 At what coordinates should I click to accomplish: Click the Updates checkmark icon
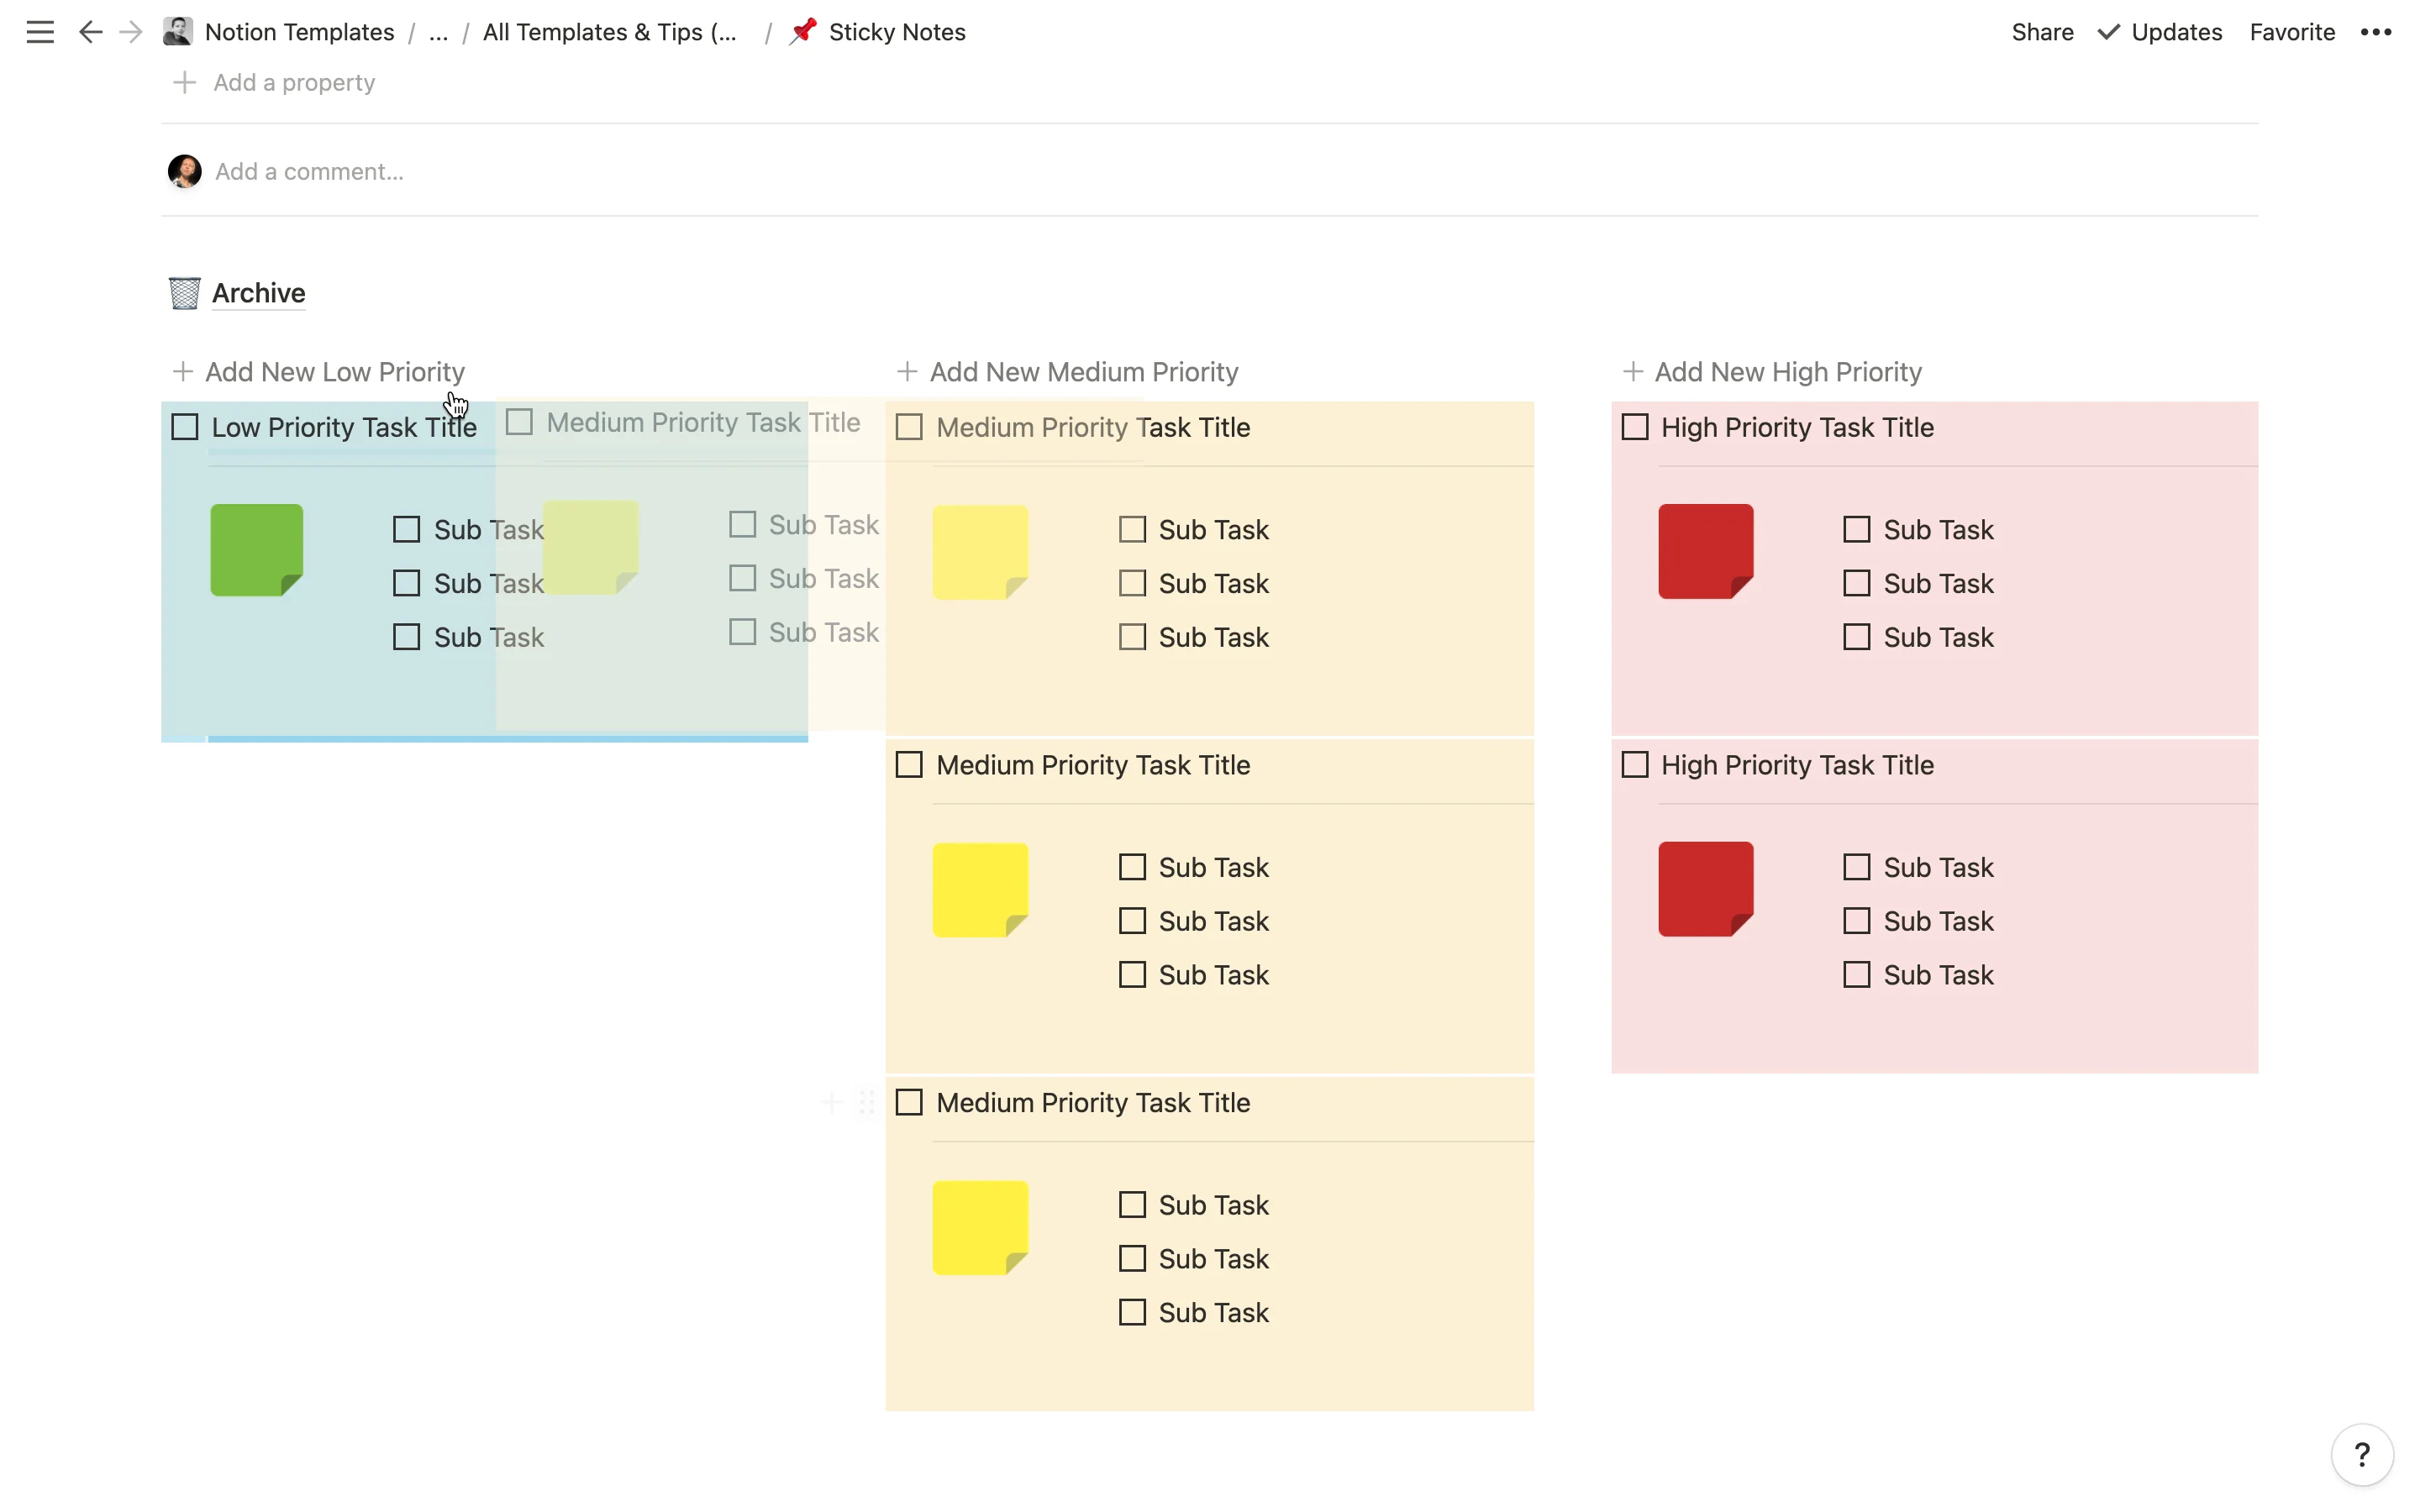tap(2108, 31)
